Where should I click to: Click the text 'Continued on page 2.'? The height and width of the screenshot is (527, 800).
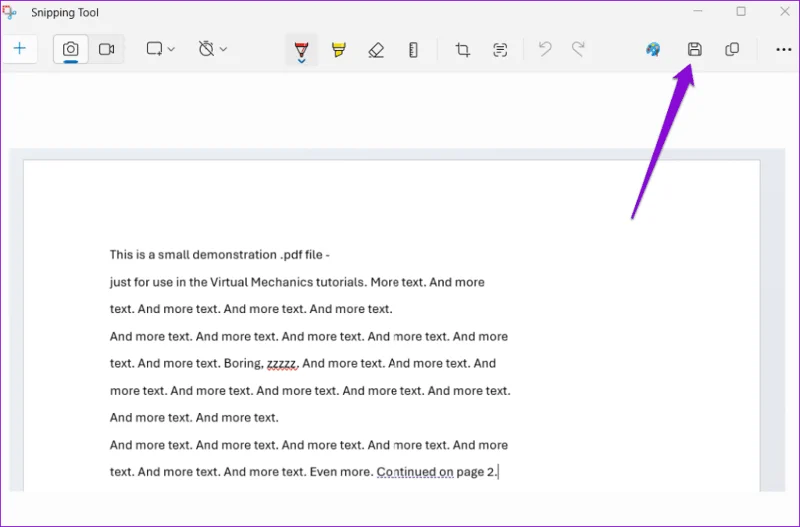coord(437,472)
